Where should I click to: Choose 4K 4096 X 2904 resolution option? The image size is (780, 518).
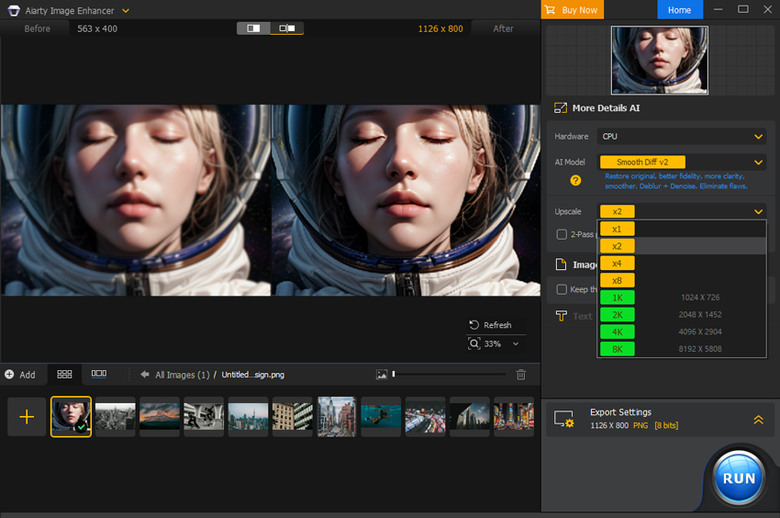[x=682, y=331]
